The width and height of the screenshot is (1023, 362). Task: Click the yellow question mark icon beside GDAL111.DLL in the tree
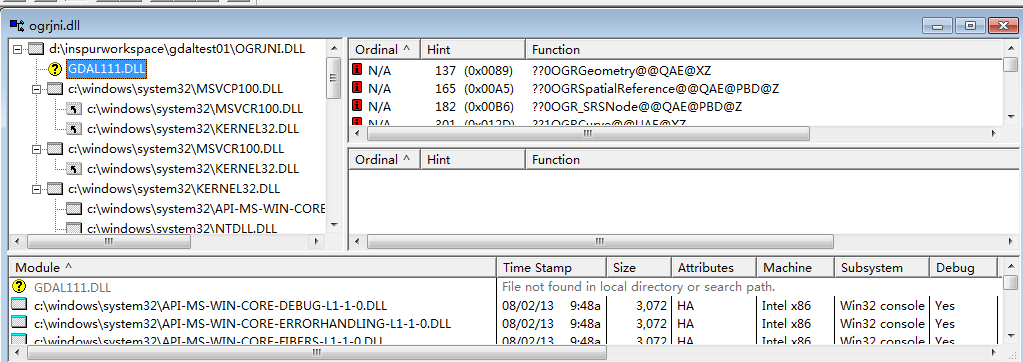pos(55,68)
